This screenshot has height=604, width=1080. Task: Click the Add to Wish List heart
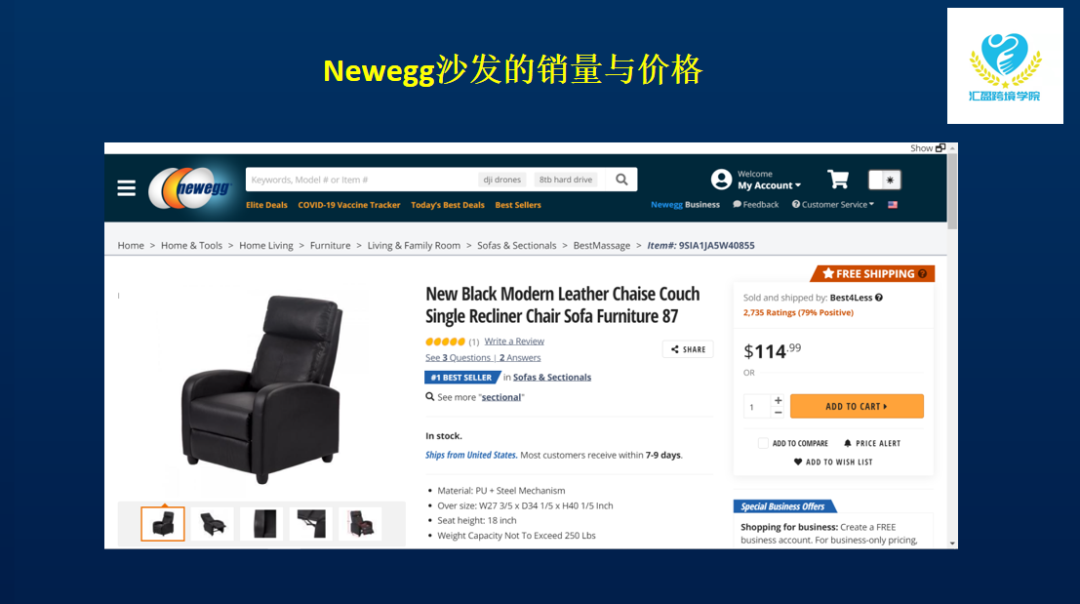pos(798,462)
